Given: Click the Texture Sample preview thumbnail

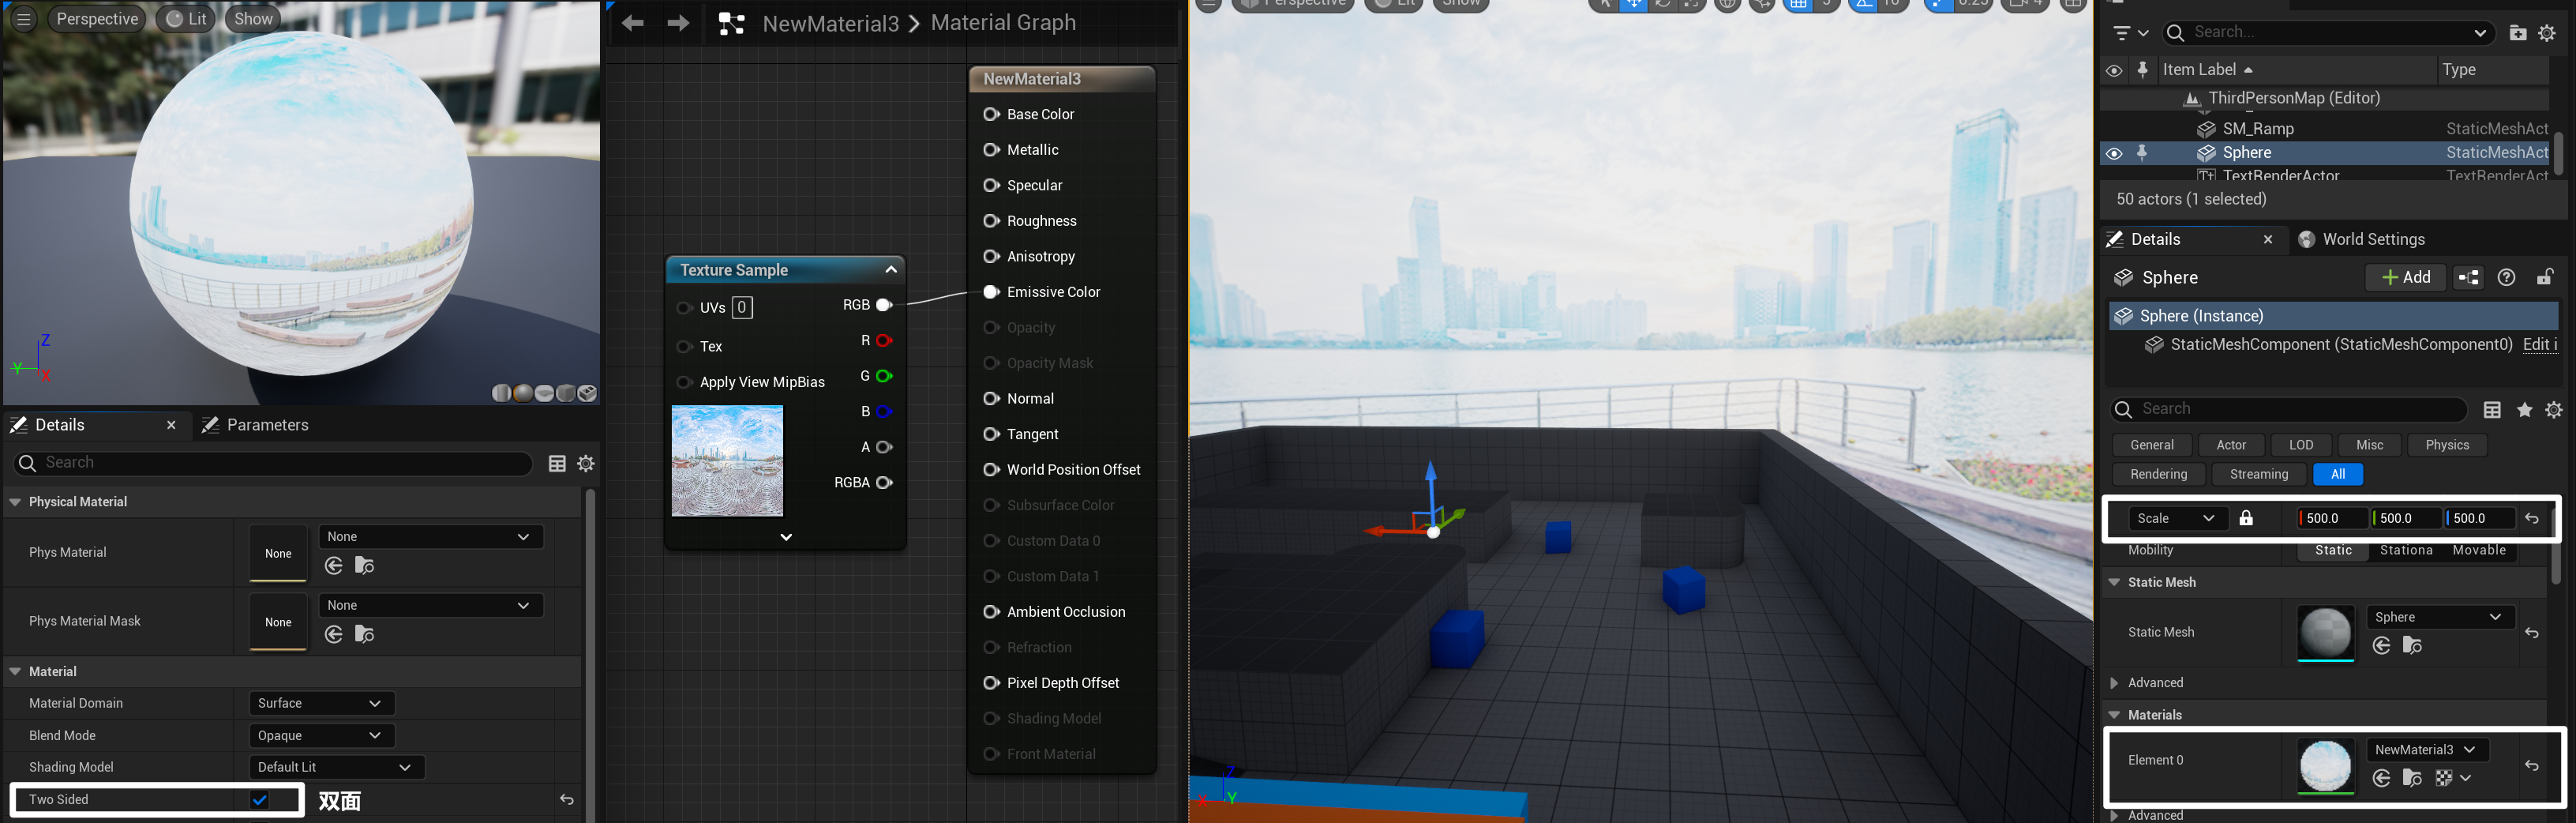Looking at the screenshot, I should 727,461.
